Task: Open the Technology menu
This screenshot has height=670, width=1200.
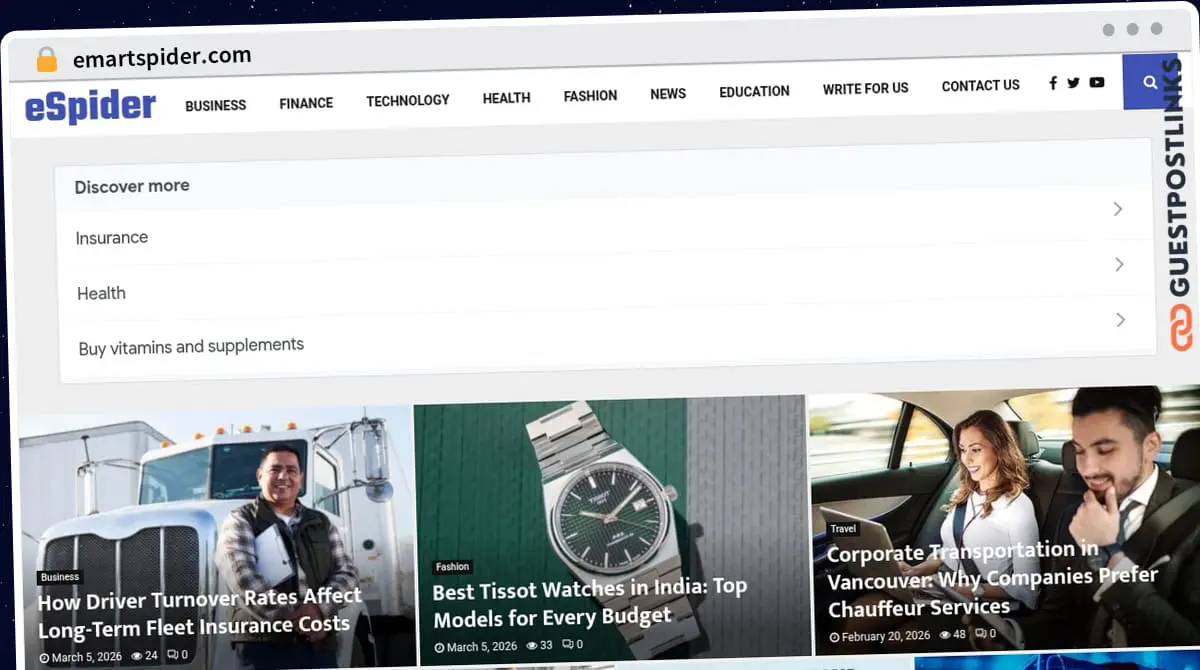Action: point(408,100)
